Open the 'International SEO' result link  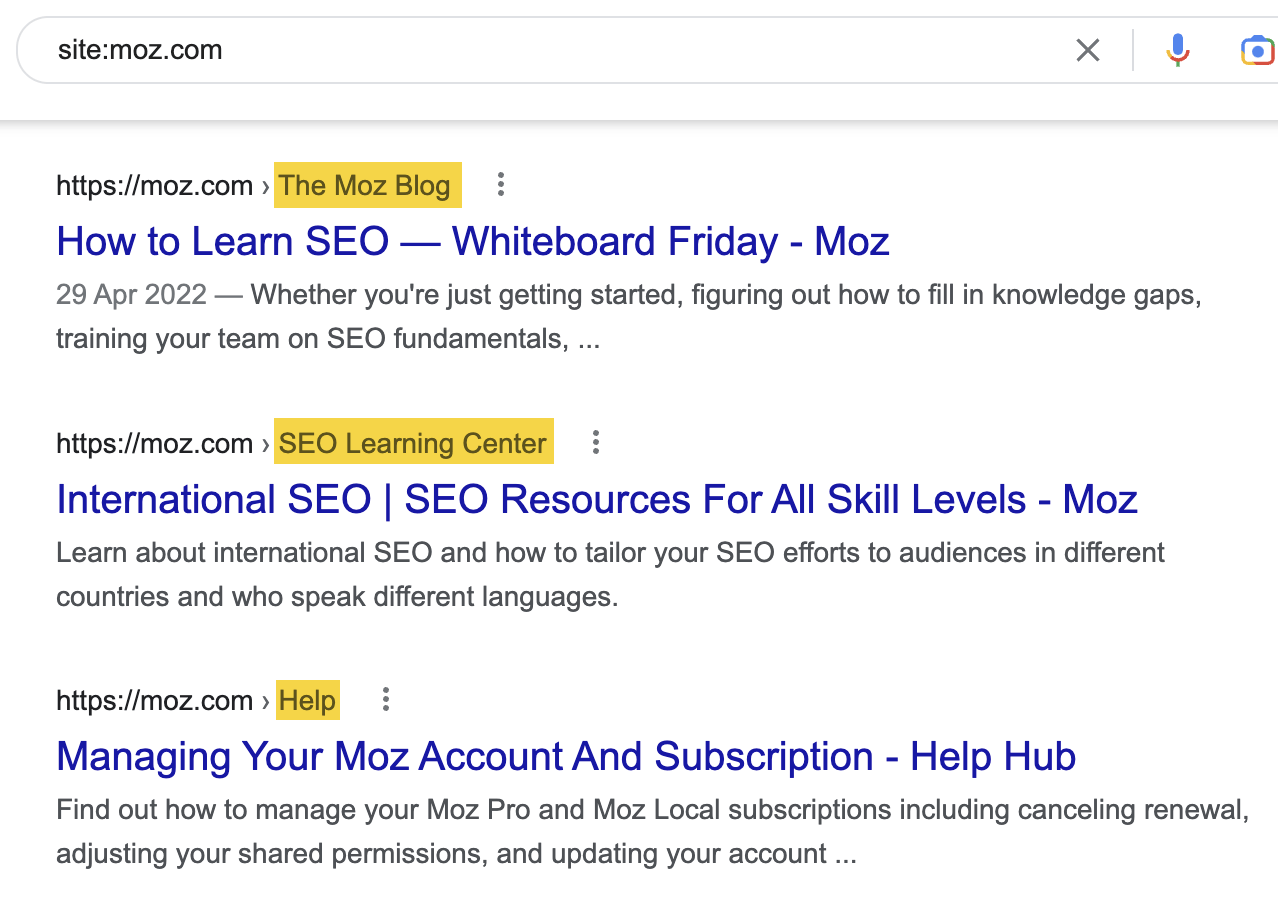tap(597, 499)
